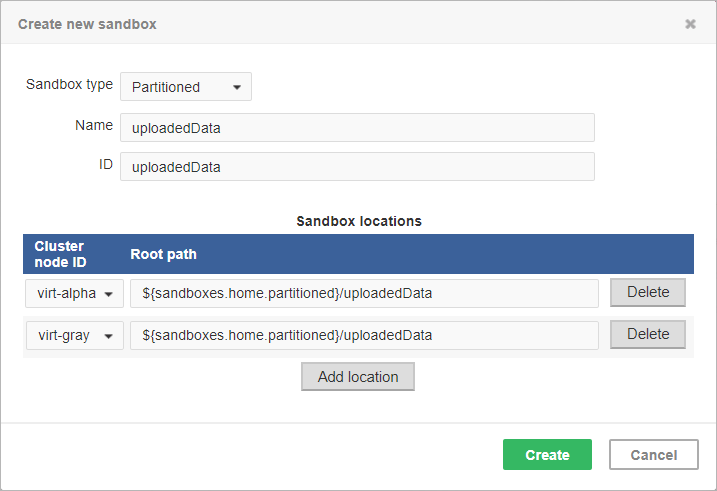
Task: Click the virt-gray root path field
Action: point(364,335)
